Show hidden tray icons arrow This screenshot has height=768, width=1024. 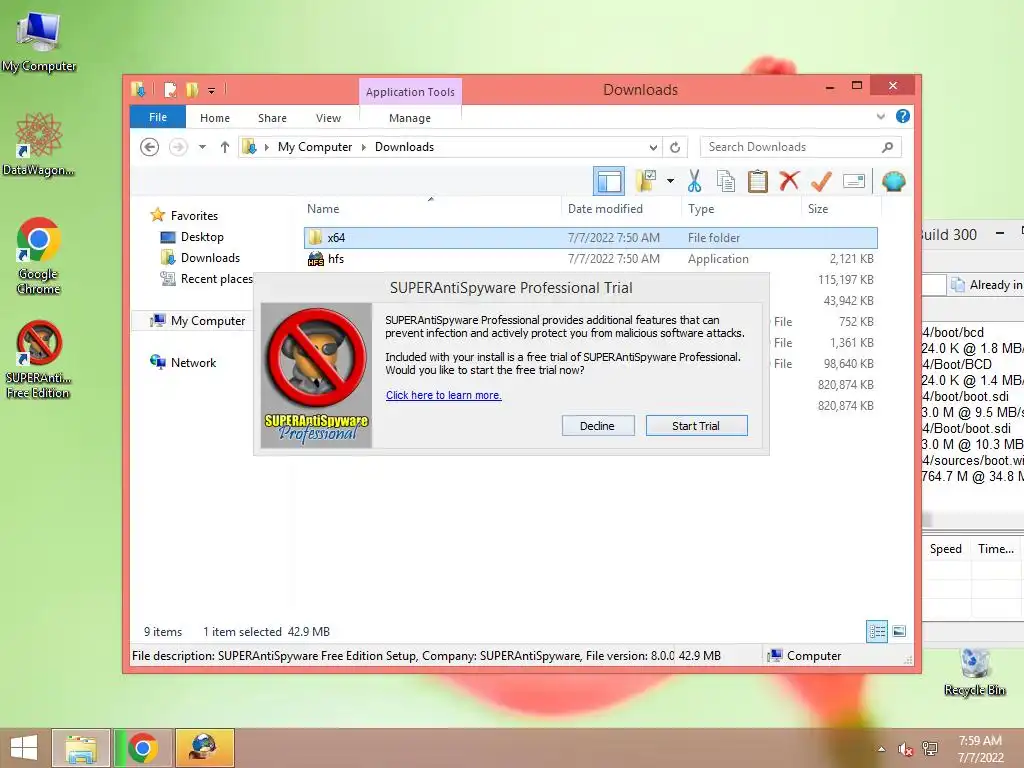pos(881,749)
